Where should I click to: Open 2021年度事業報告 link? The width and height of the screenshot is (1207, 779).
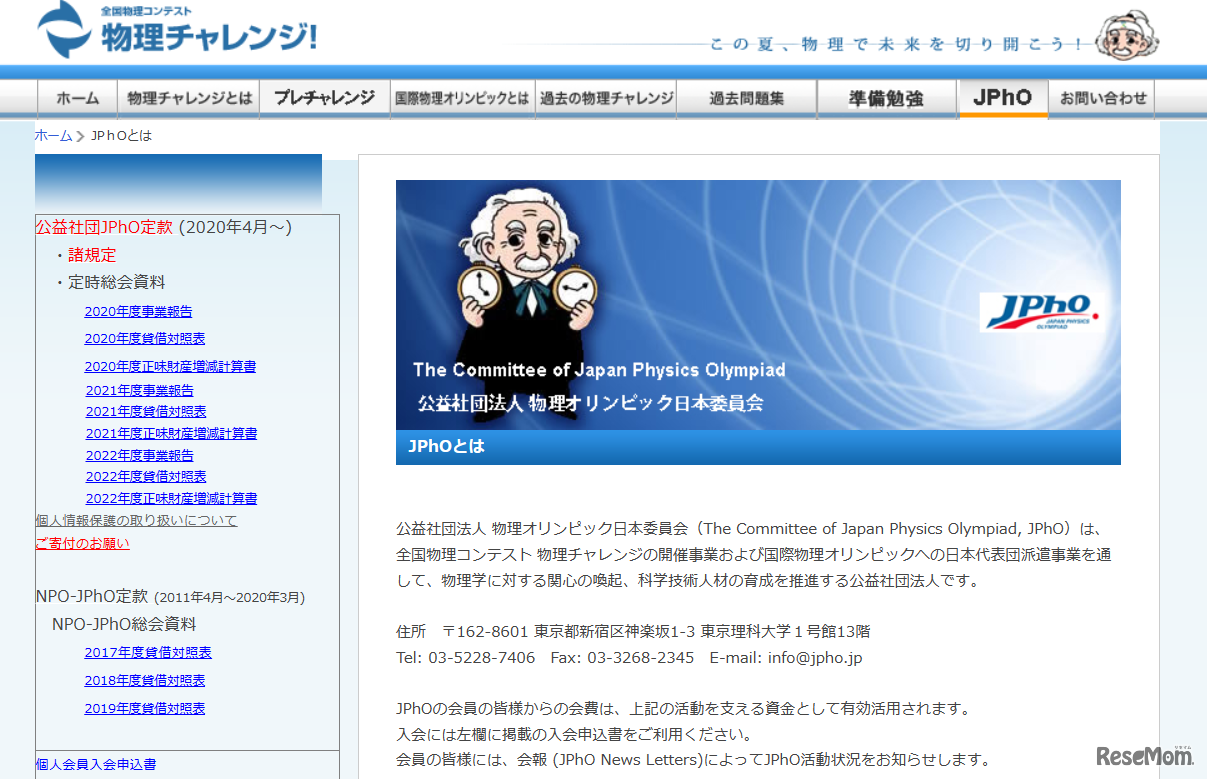click(140, 390)
